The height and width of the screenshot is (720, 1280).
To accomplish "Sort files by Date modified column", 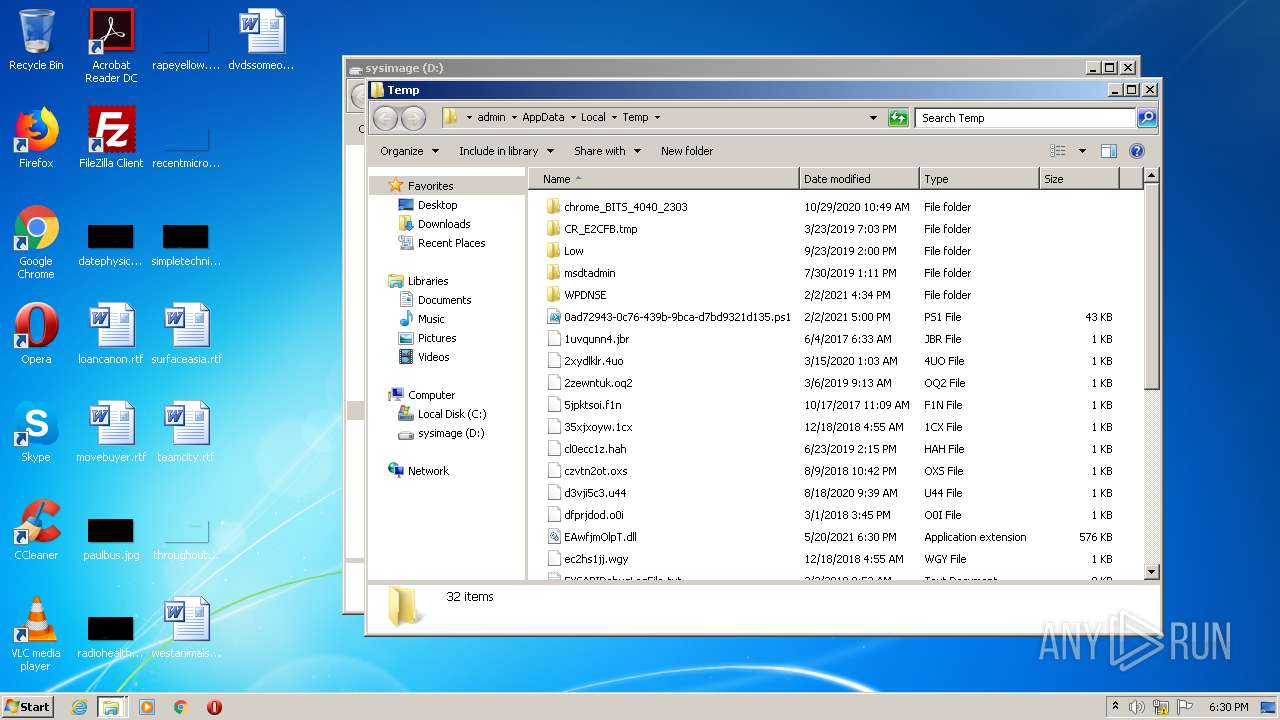I will pyautogui.click(x=859, y=179).
